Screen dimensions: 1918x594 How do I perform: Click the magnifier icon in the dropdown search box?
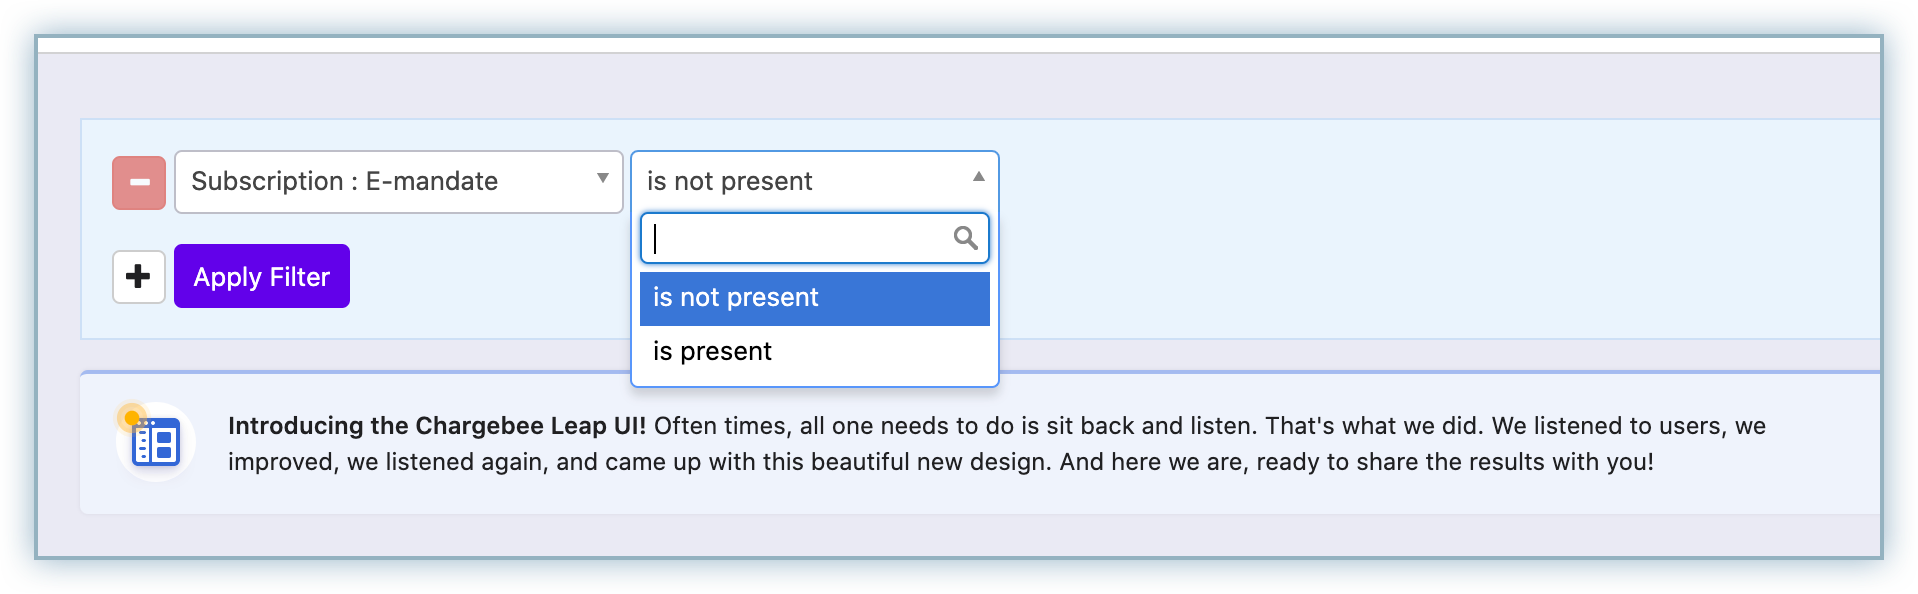coord(965,238)
